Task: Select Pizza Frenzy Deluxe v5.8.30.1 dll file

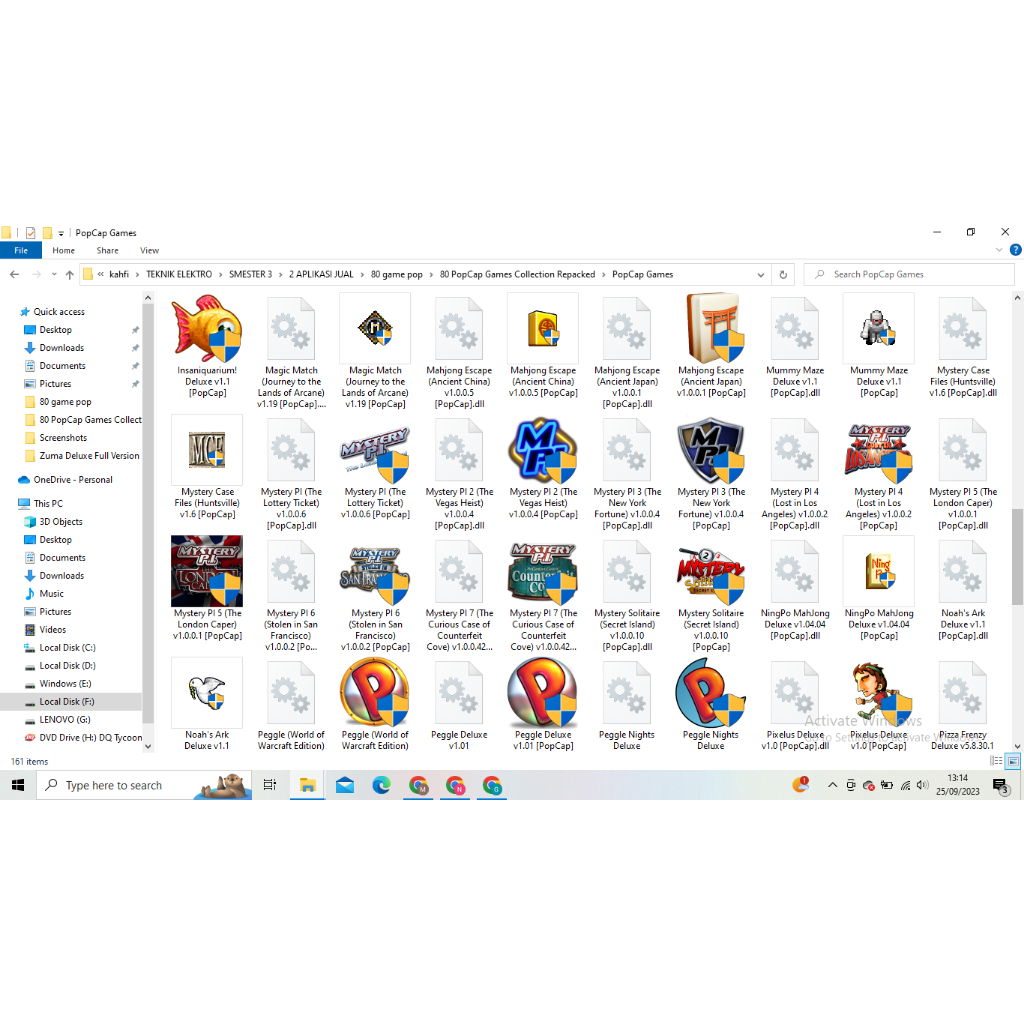Action: (x=963, y=692)
